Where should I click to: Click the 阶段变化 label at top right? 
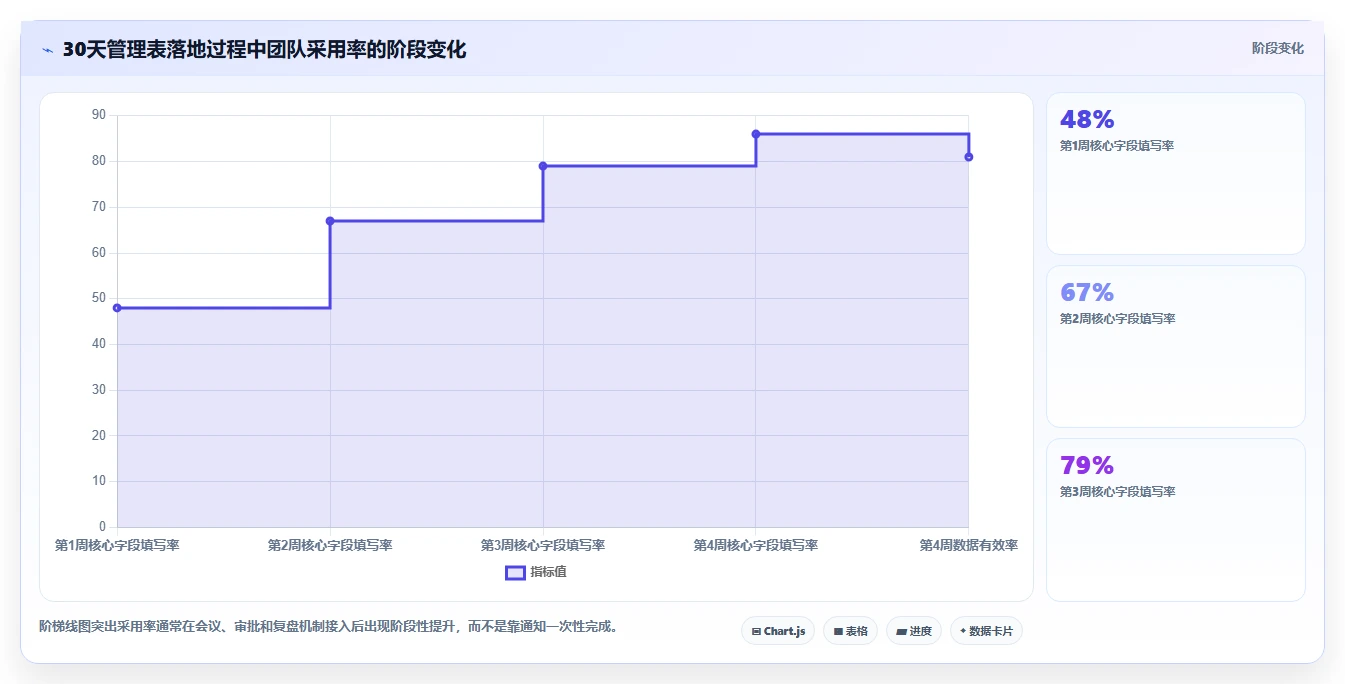click(x=1277, y=48)
